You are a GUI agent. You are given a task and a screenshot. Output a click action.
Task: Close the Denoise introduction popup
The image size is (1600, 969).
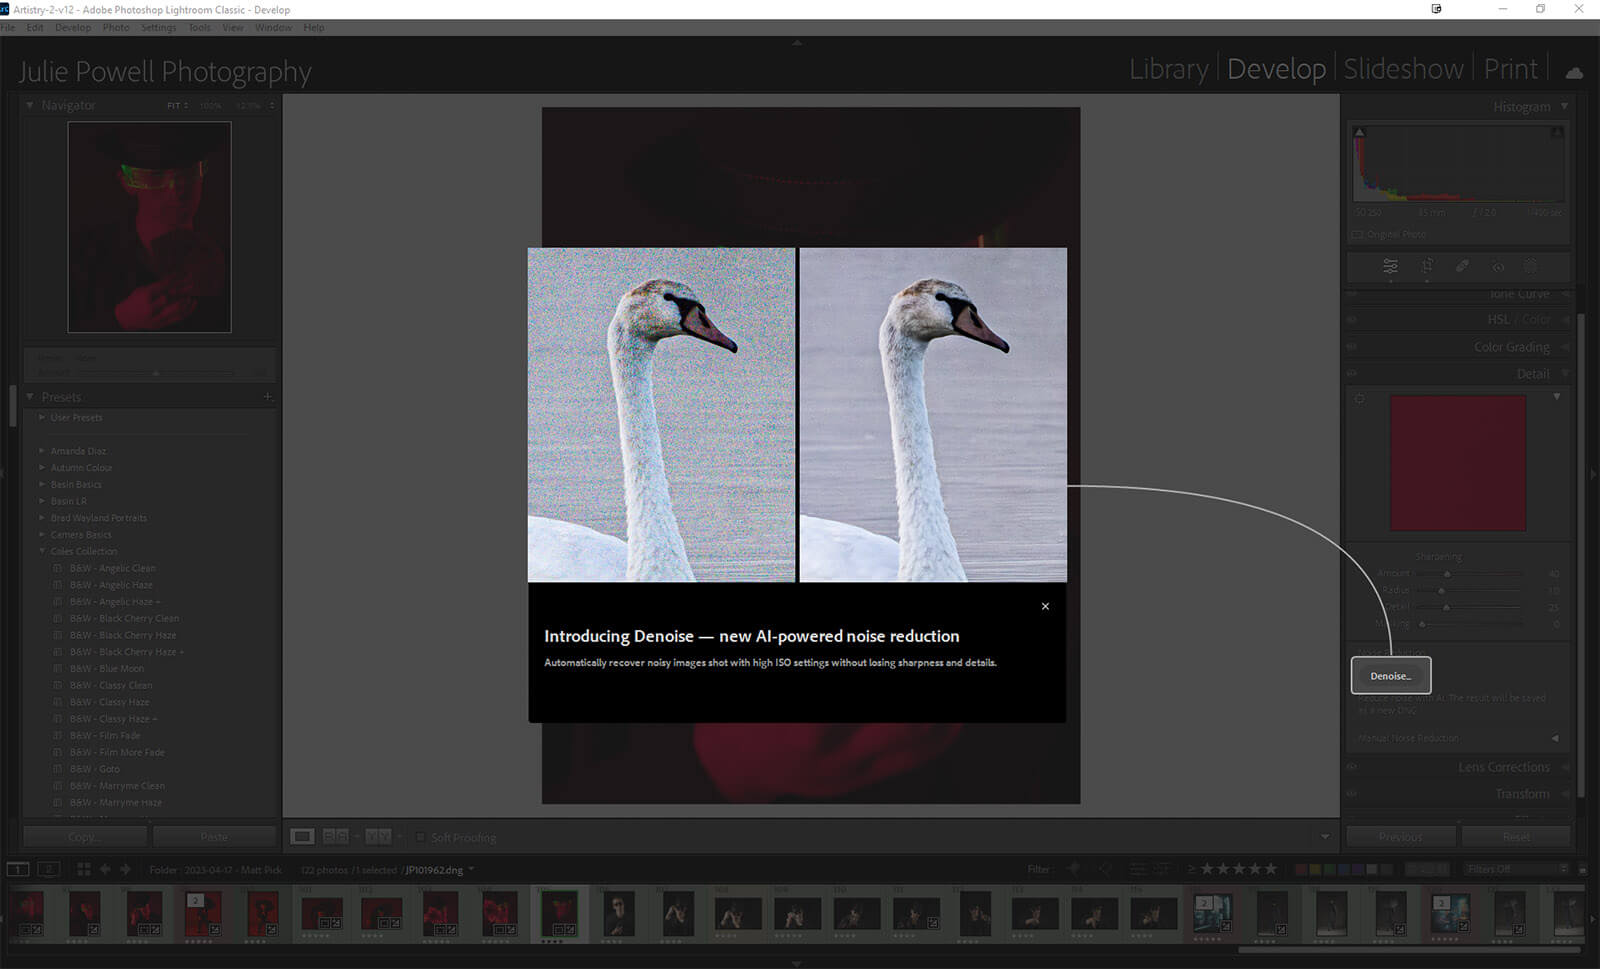coord(1045,606)
